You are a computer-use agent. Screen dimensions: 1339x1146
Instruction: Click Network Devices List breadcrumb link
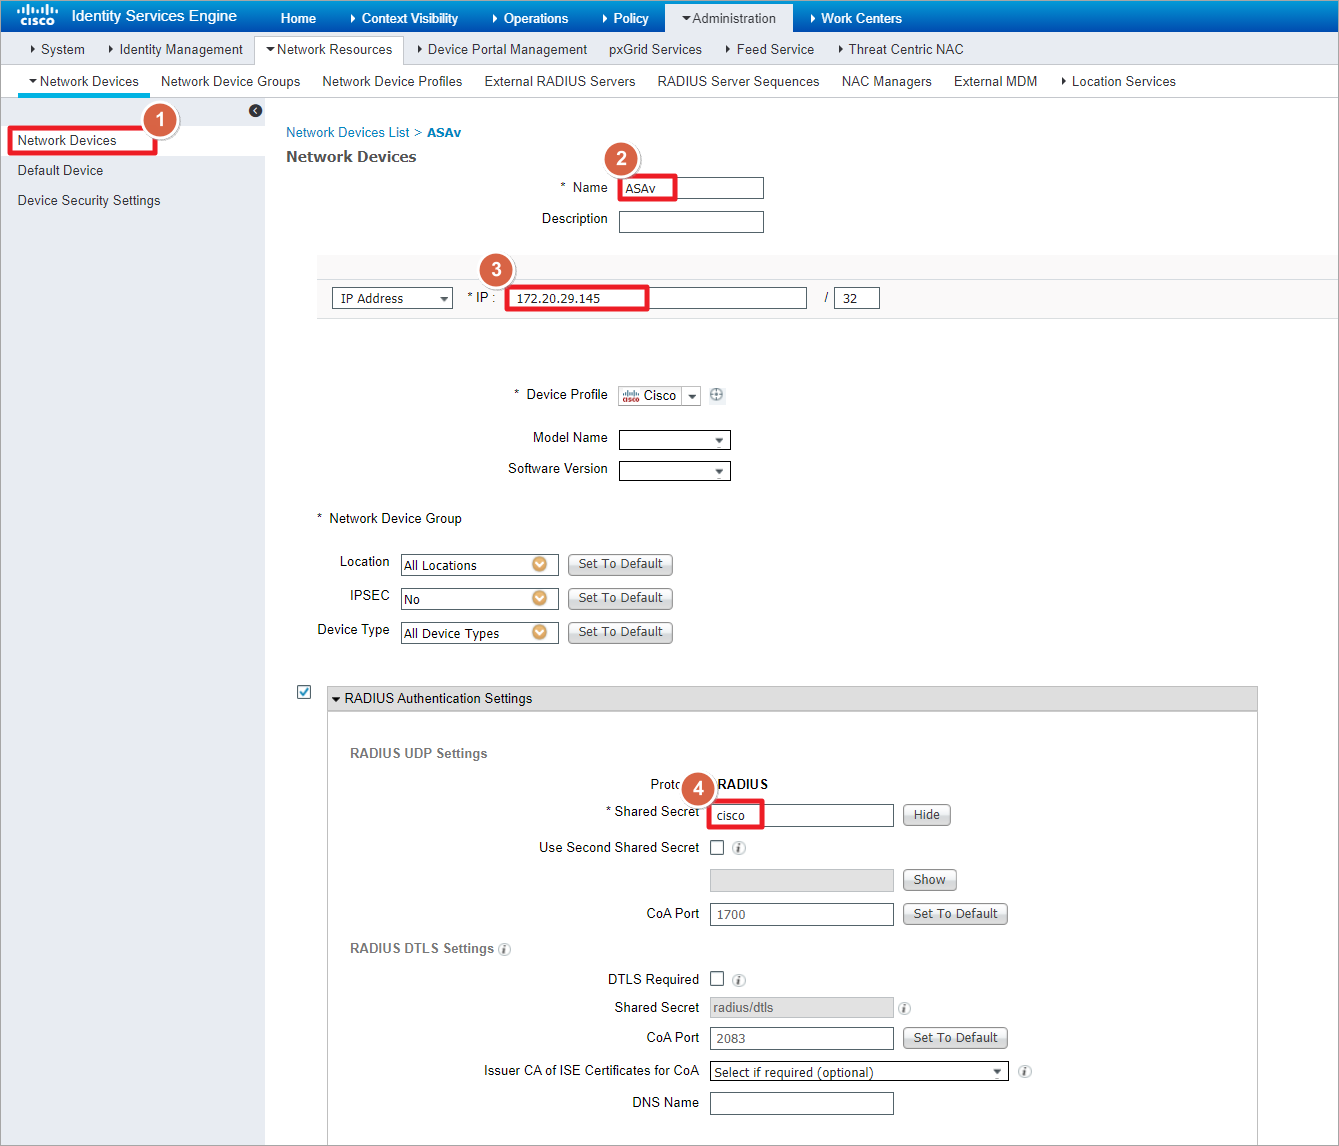pyautogui.click(x=347, y=132)
